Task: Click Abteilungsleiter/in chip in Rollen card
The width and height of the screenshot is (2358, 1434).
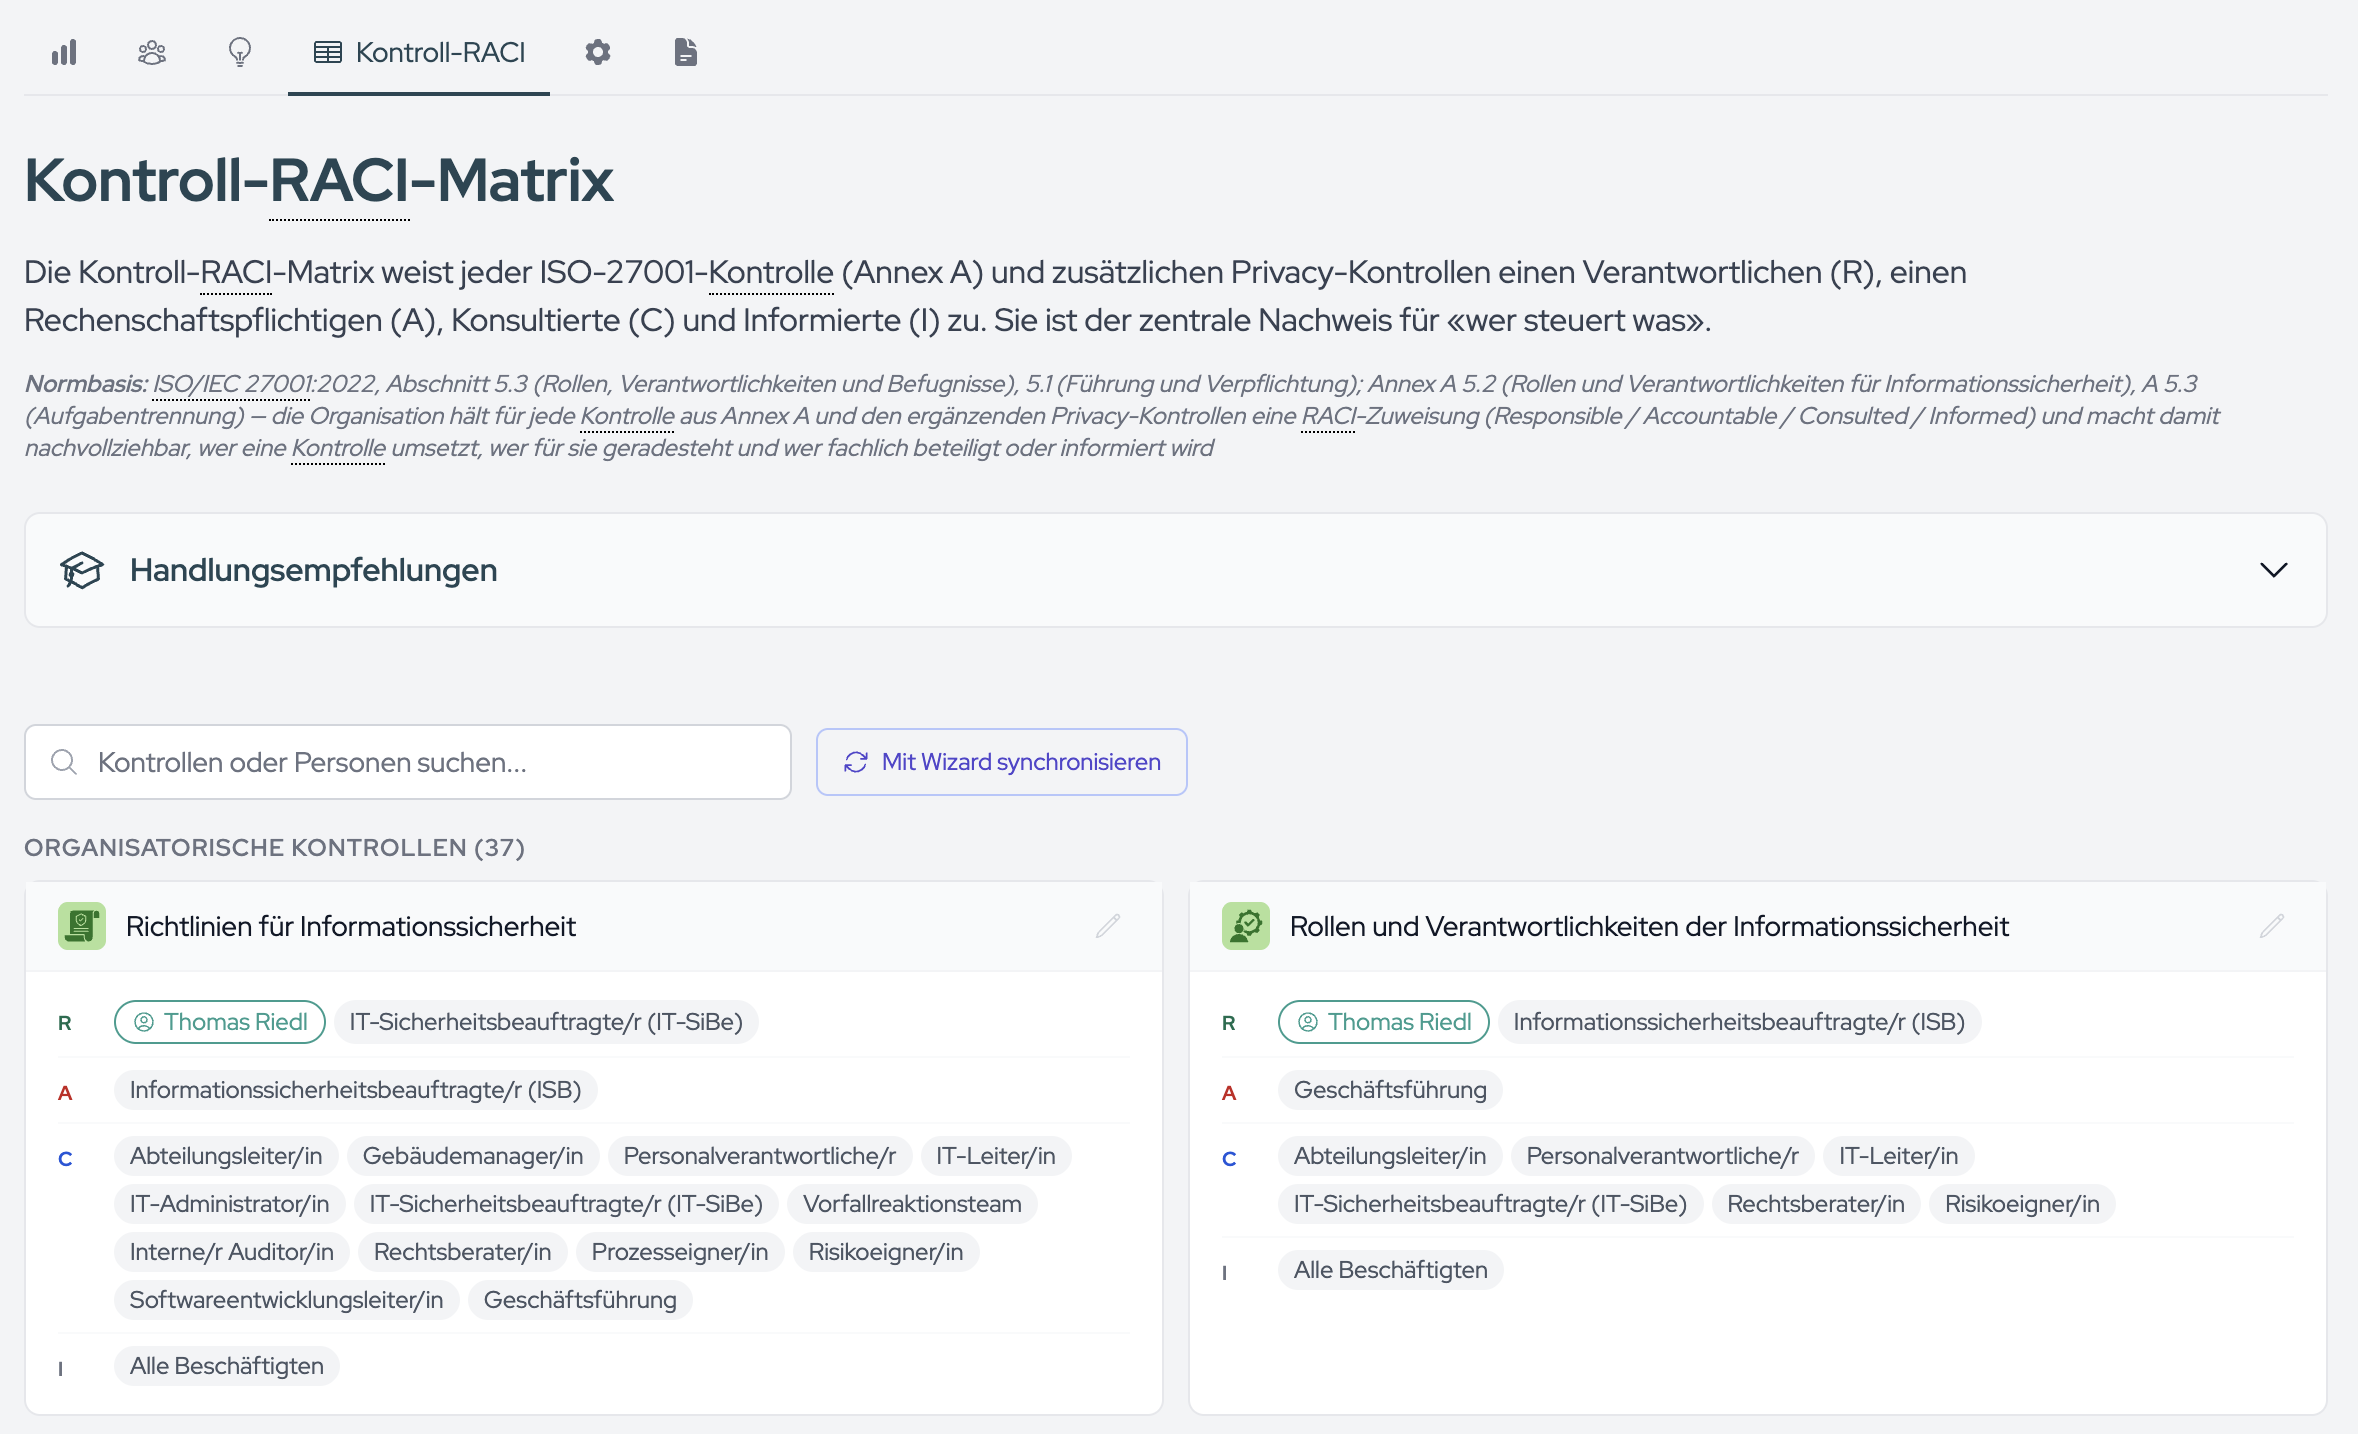Action: coord(1390,1156)
